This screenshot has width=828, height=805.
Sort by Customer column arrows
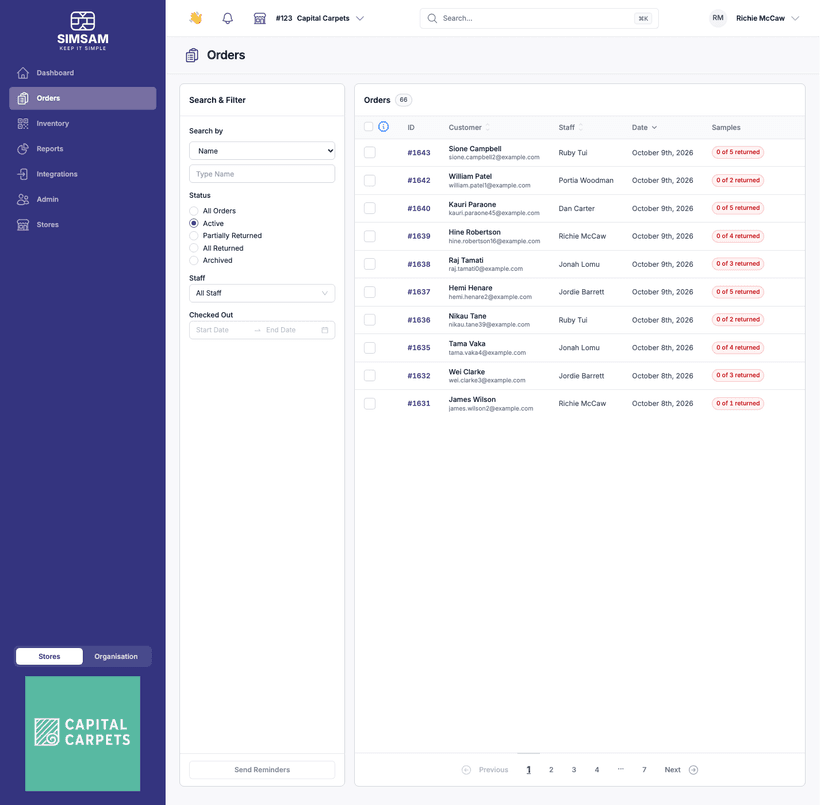[487, 127]
